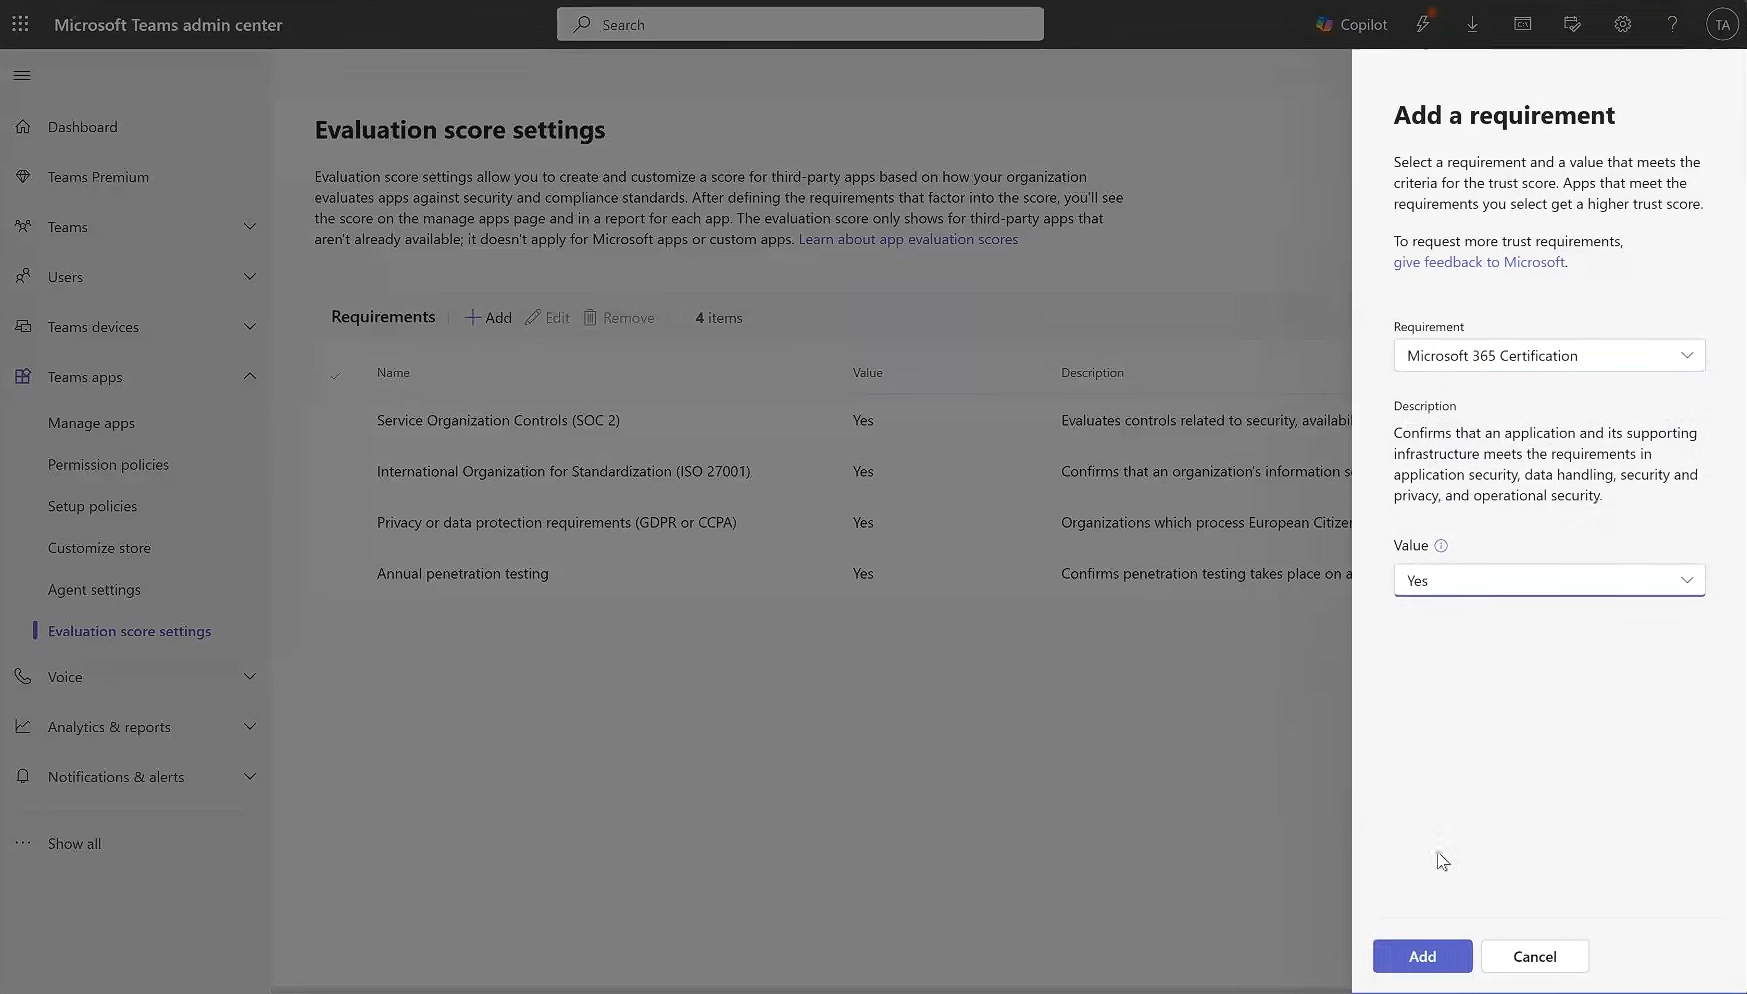Click the purple Add button in panel
1747x994 pixels.
pyautogui.click(x=1422, y=956)
